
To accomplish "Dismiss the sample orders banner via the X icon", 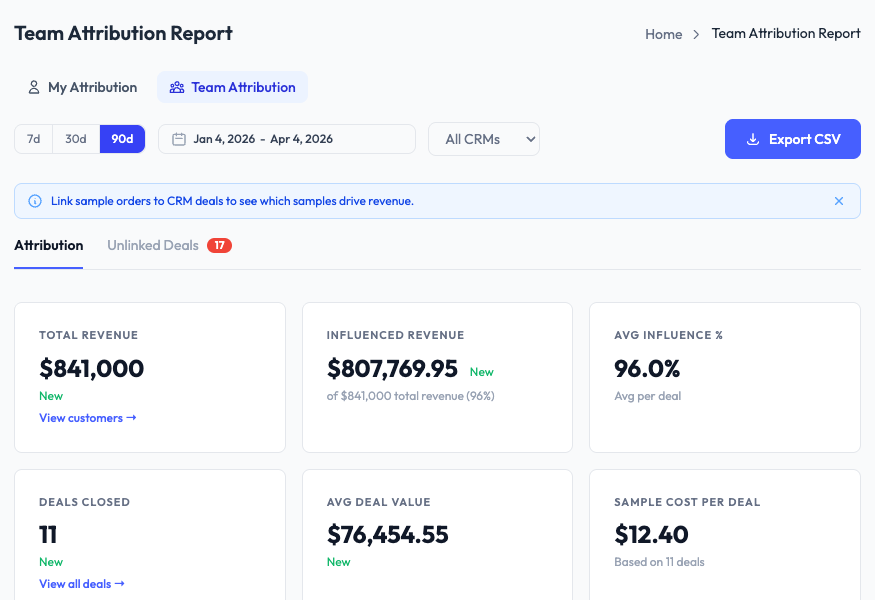I will coord(839,201).
